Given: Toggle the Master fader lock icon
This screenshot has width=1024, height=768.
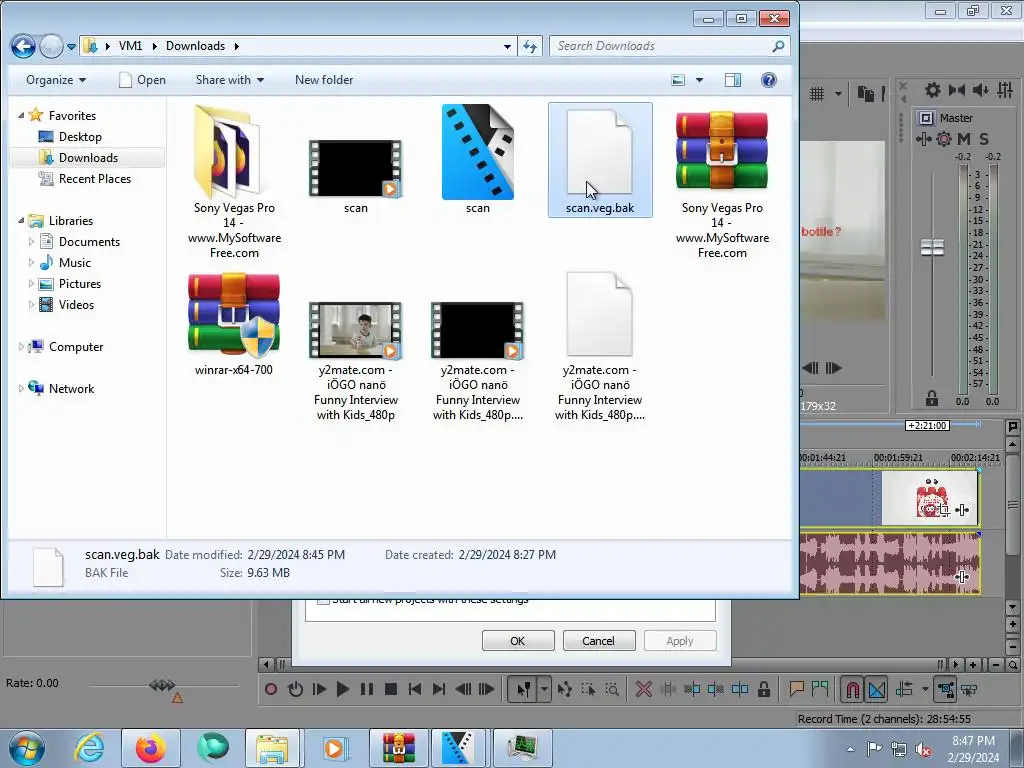Looking at the screenshot, I should tap(932, 398).
